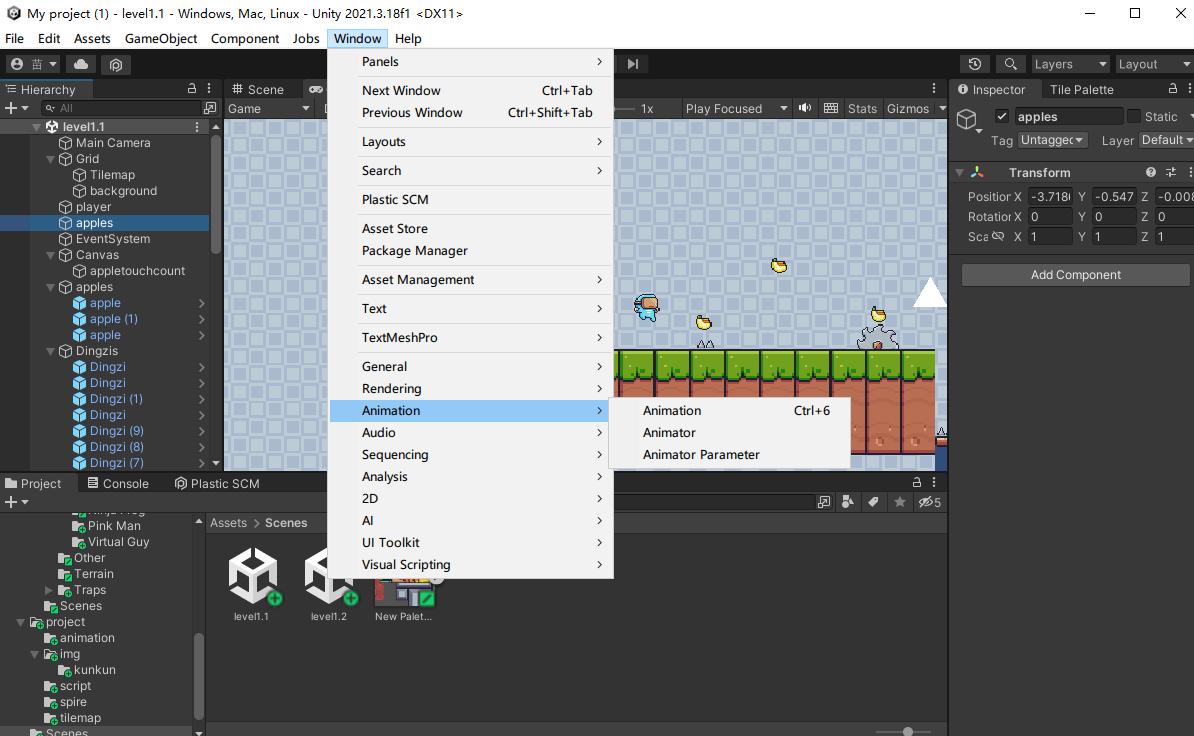Screen dimensions: 1194x736
Task: Click the plus icon in the Hierarchy panel
Action: click(x=10, y=107)
